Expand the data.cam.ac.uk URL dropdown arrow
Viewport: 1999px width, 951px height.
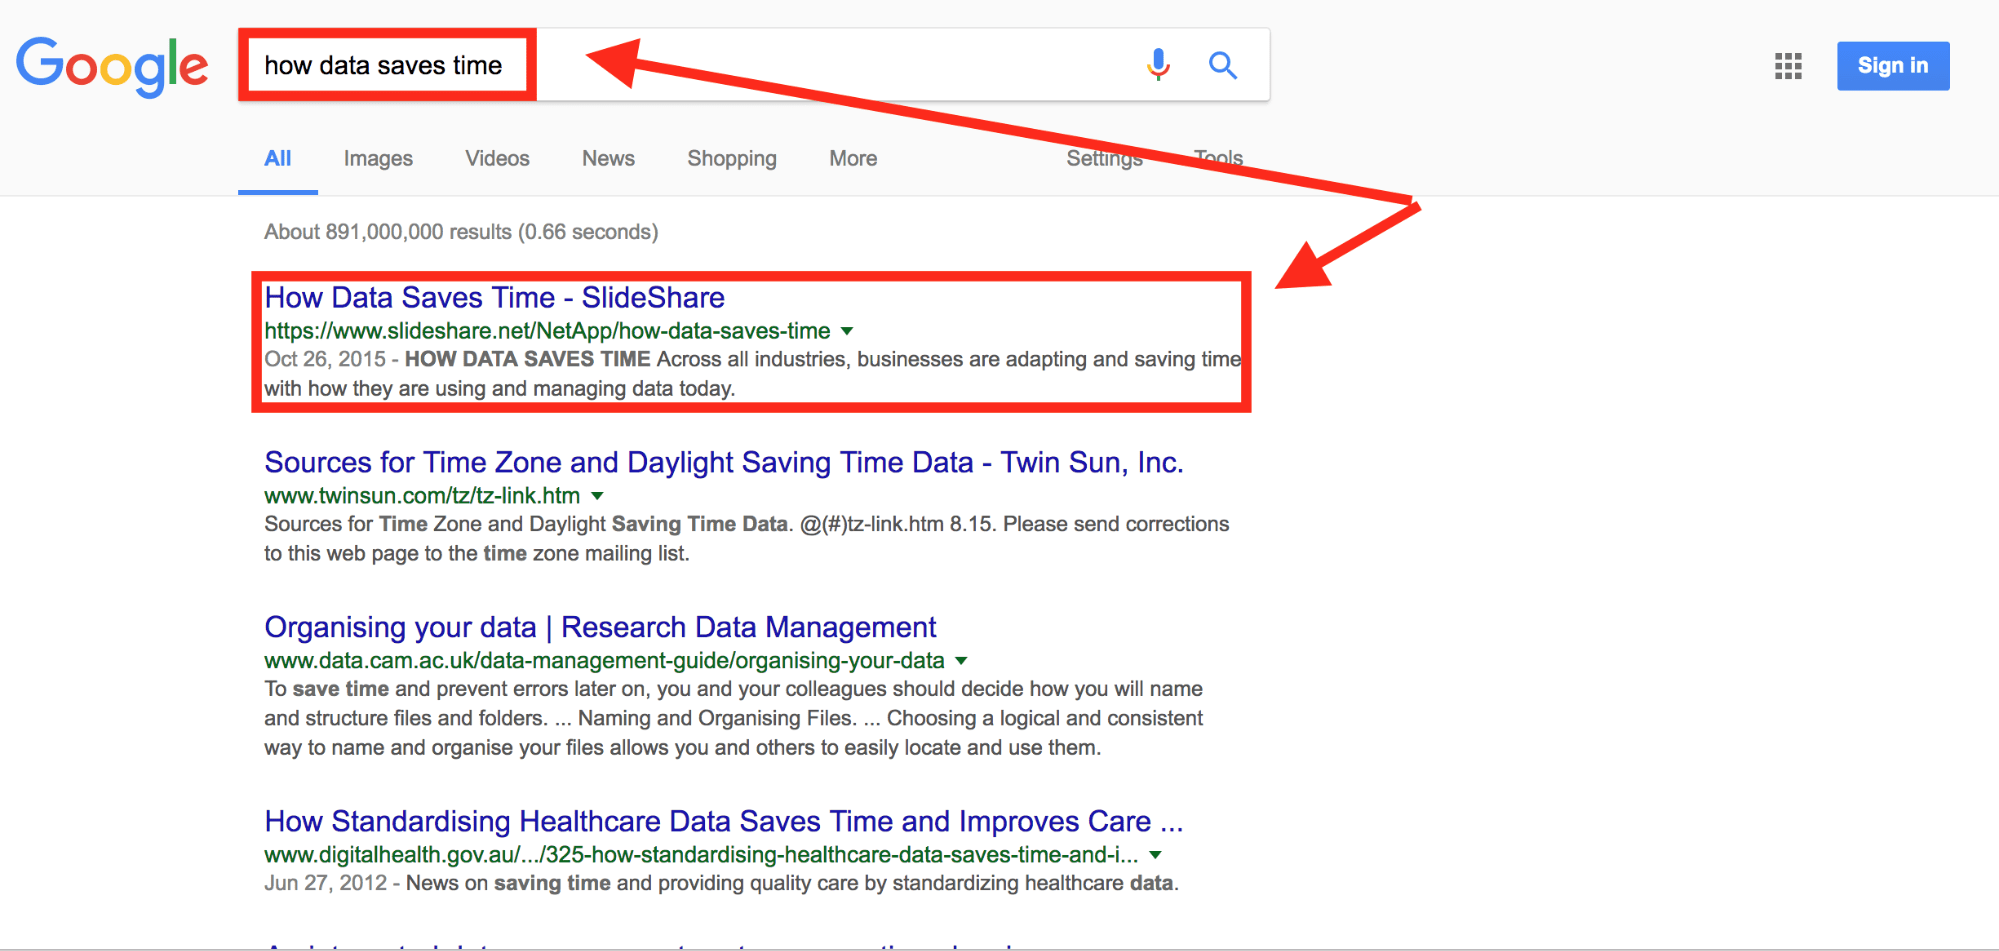[961, 661]
